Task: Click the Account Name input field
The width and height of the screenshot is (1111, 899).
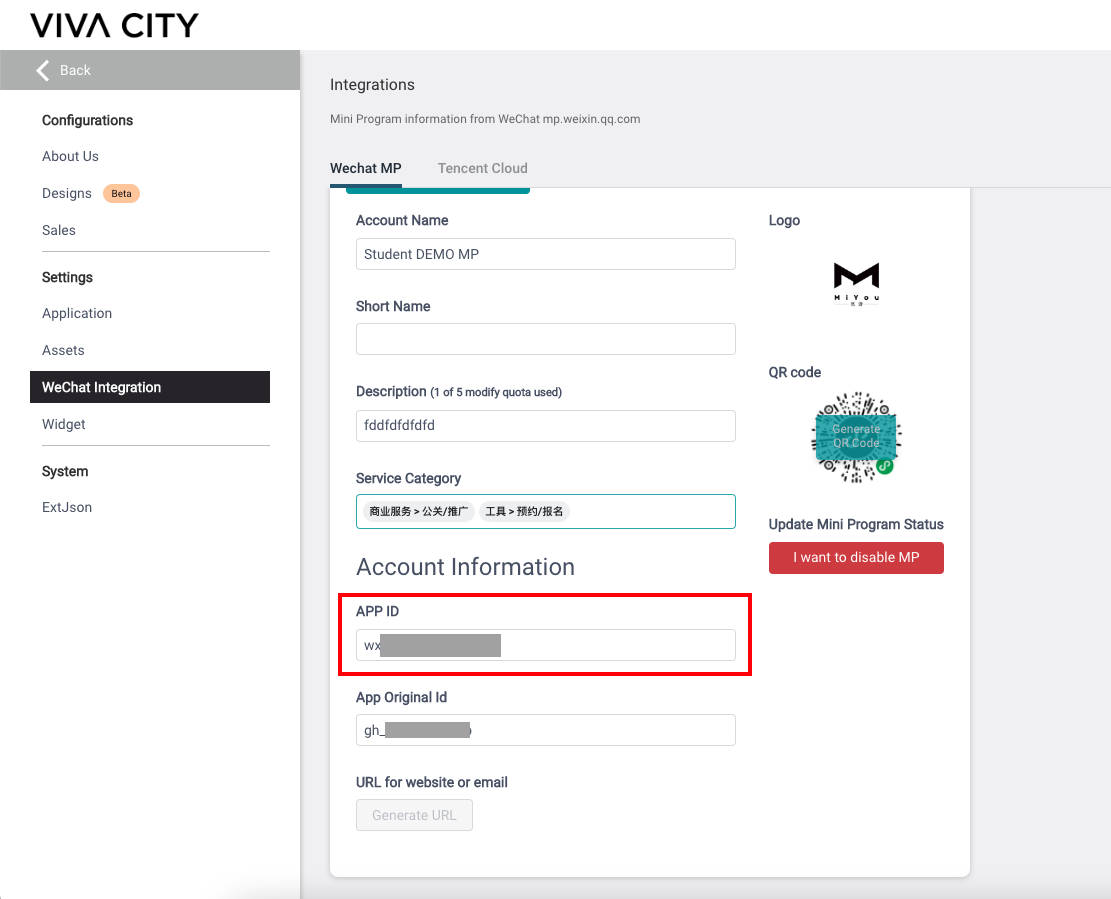Action: point(546,254)
